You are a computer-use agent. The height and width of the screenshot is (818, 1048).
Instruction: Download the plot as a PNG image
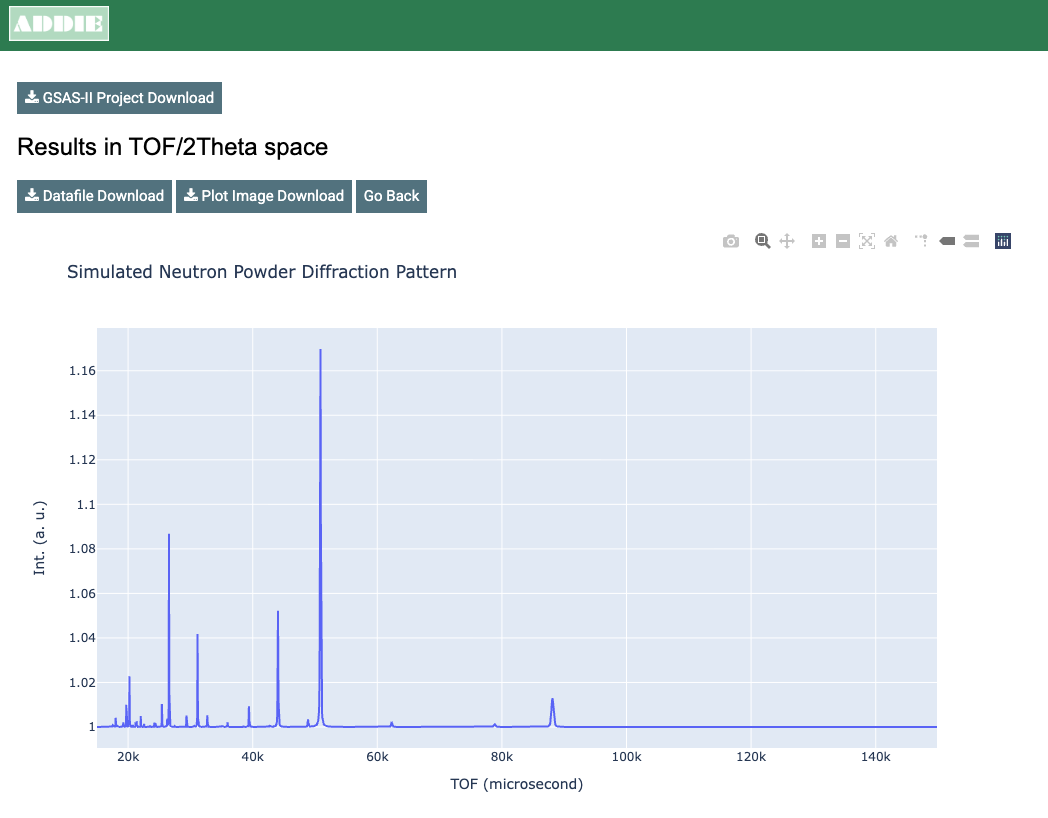point(731,241)
